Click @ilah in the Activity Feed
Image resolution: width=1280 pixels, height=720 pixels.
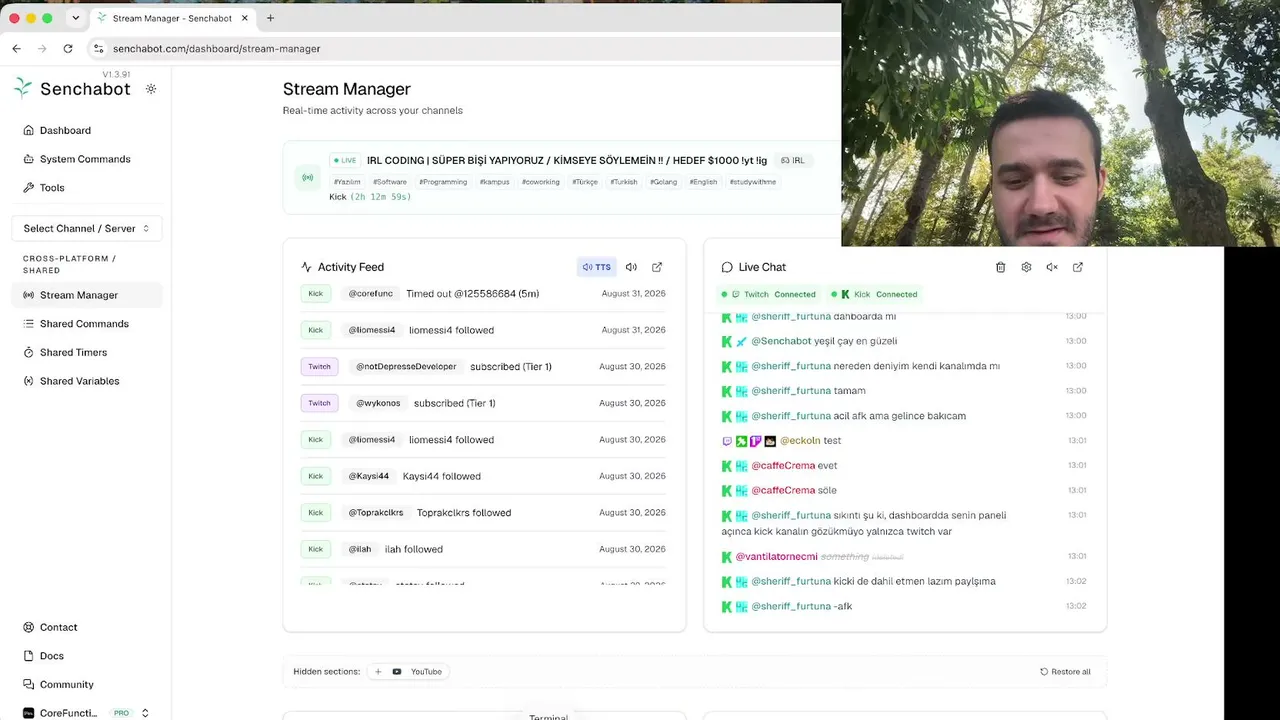[x=360, y=549]
